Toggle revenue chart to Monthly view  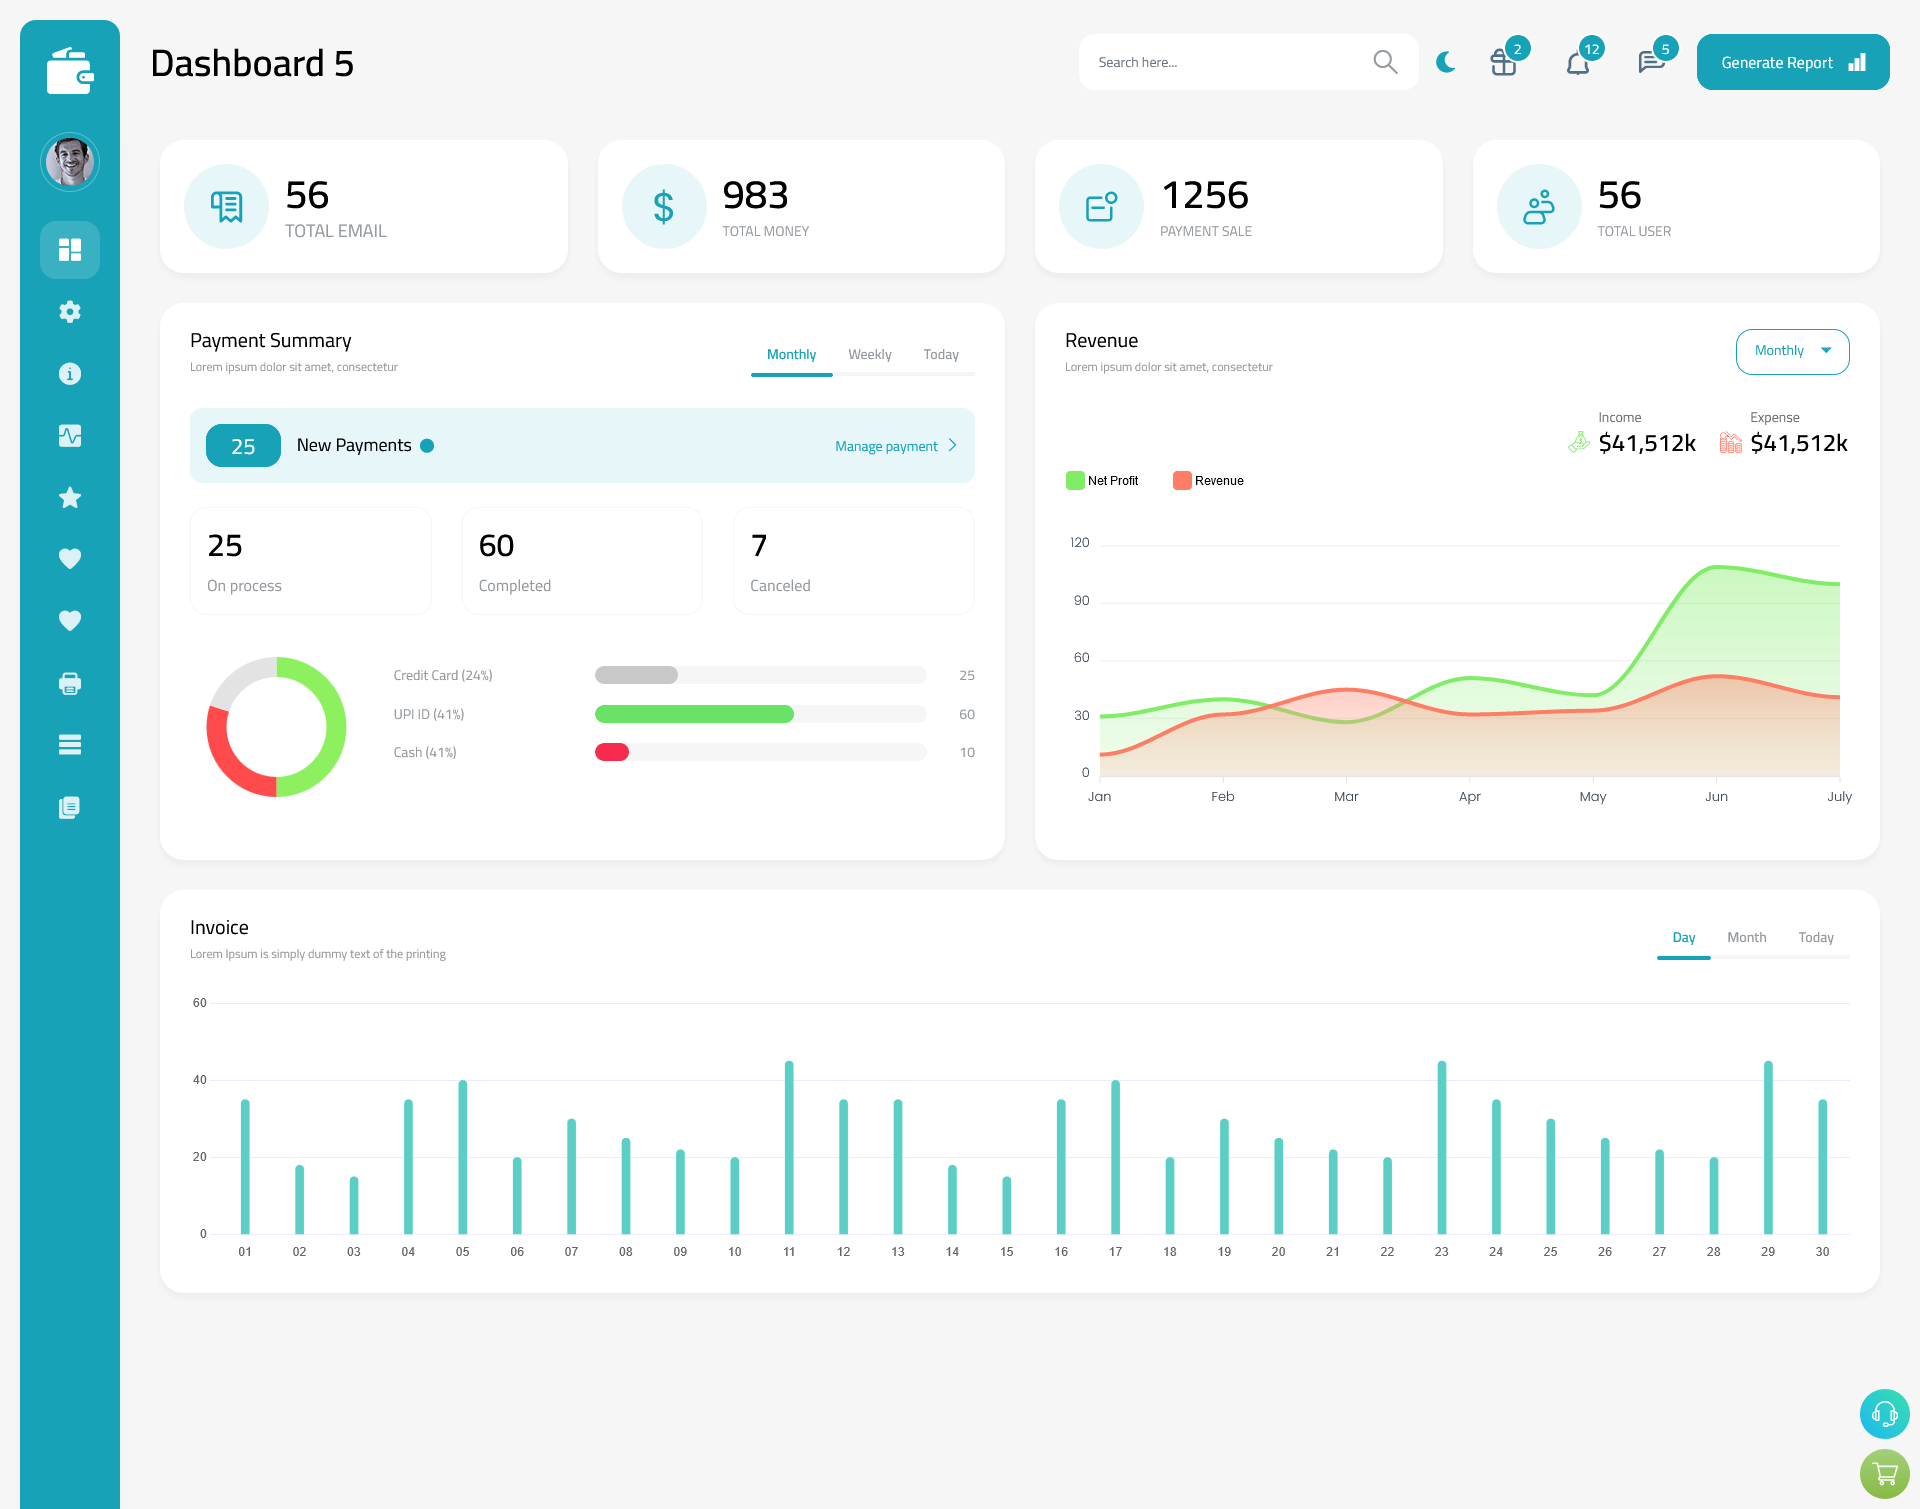(x=1792, y=351)
